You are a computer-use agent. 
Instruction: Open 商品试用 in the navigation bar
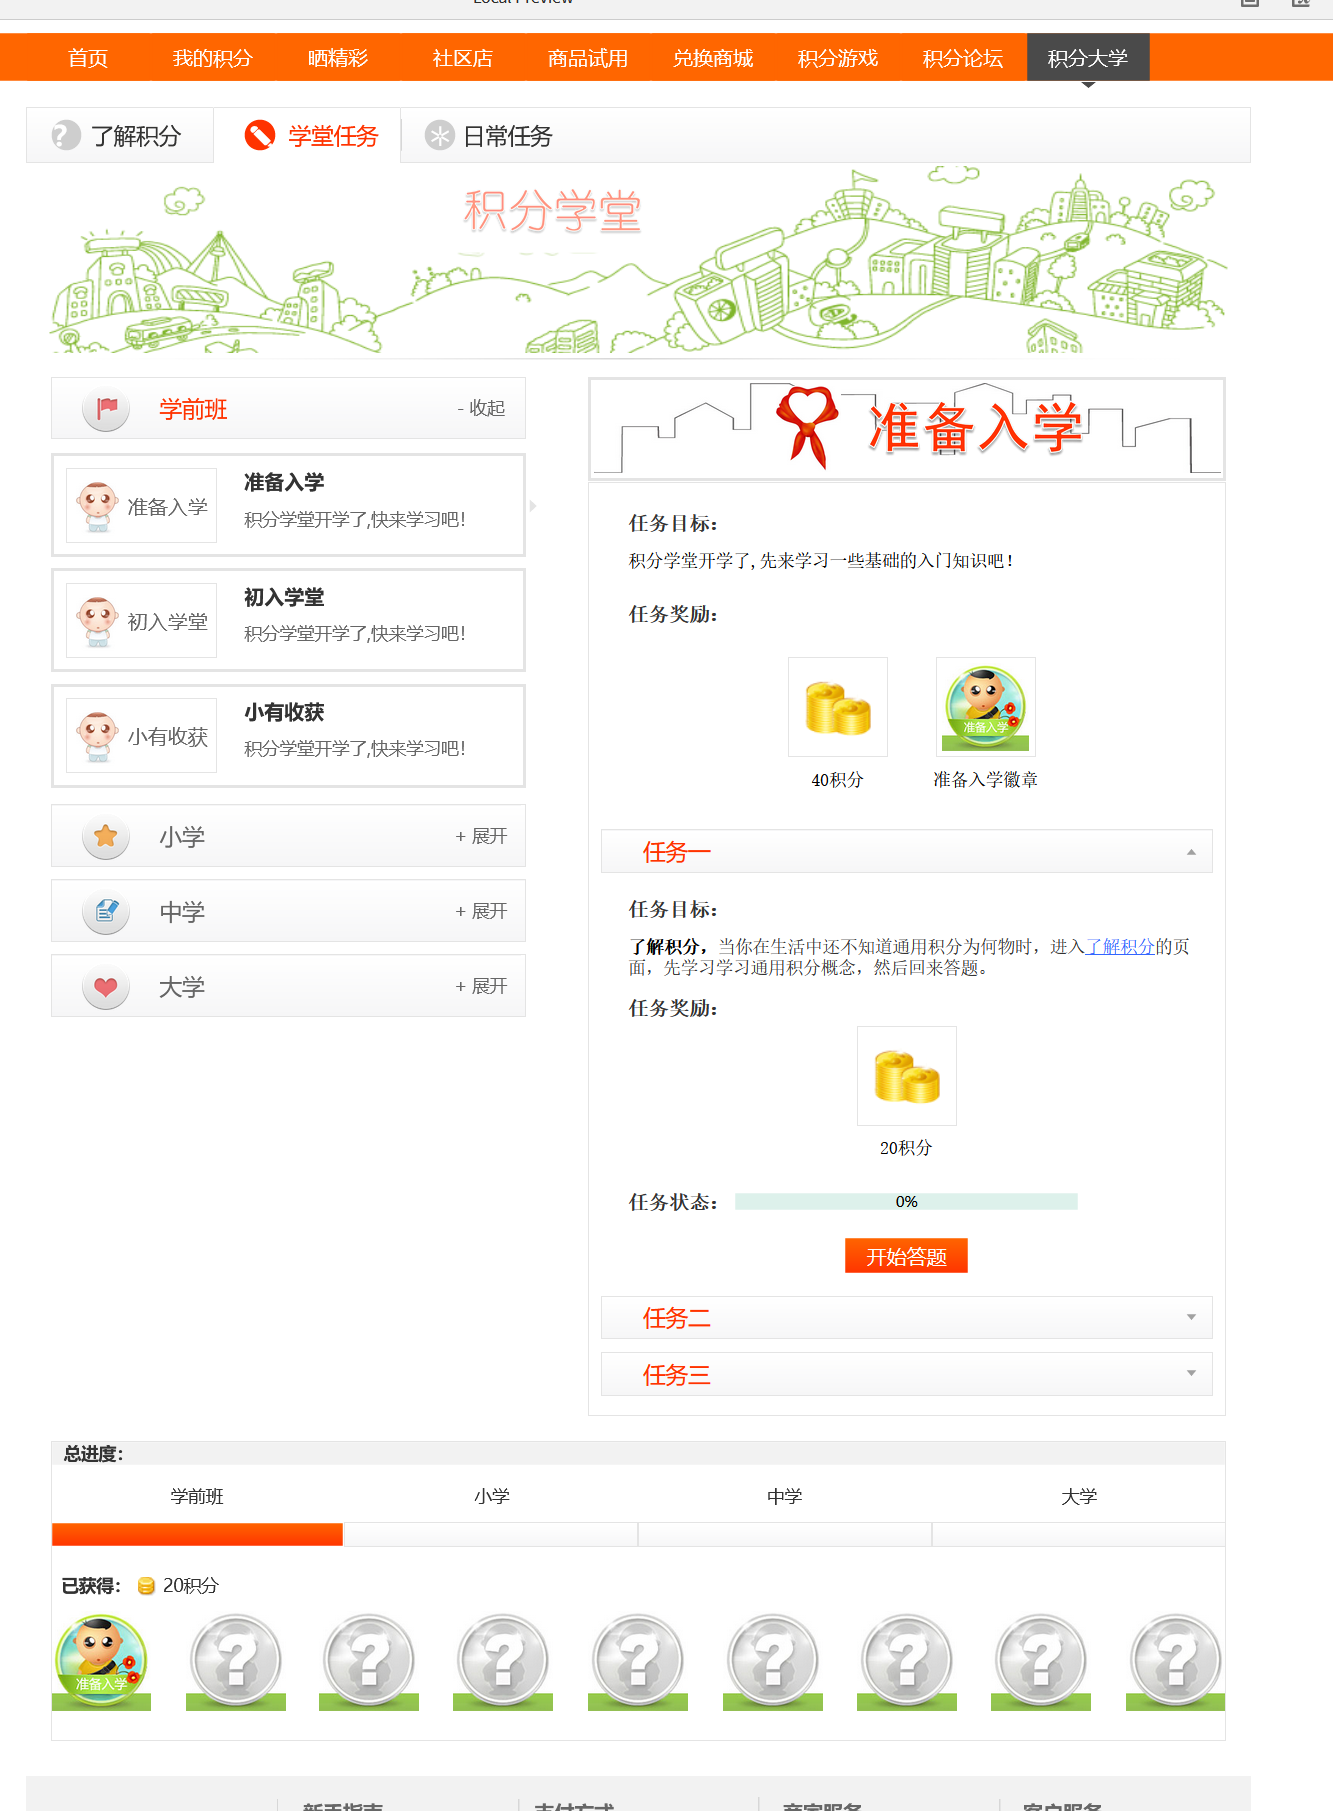[x=588, y=58]
